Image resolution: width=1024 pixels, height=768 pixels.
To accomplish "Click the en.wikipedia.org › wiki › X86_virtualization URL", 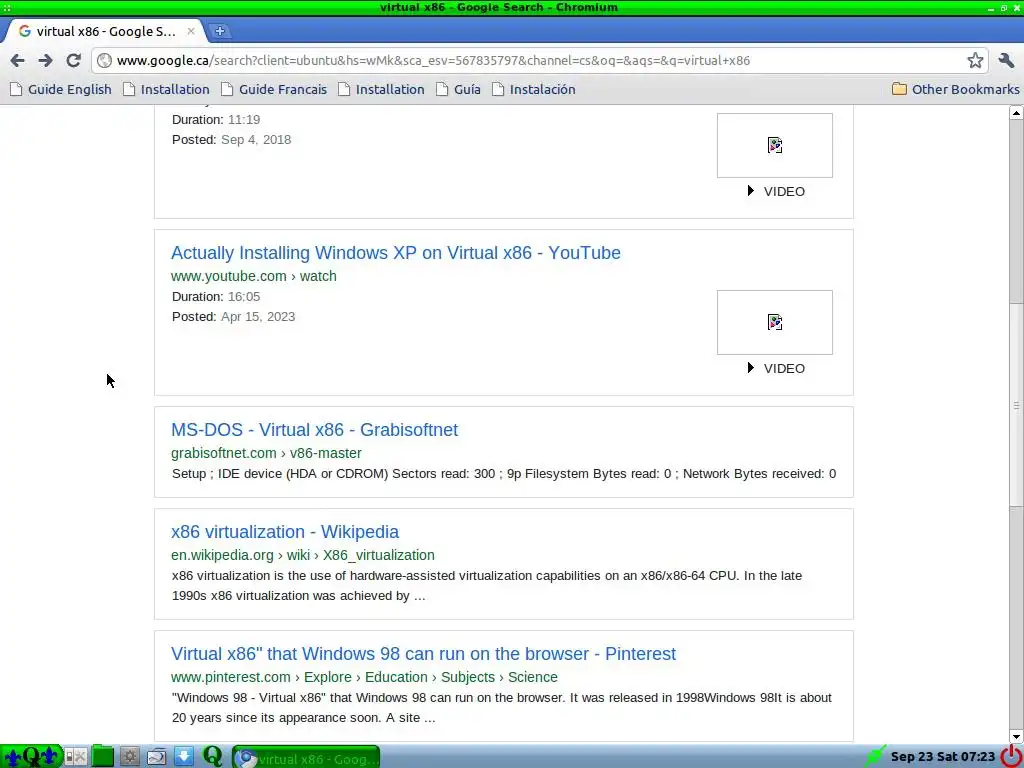I will (x=303, y=555).
